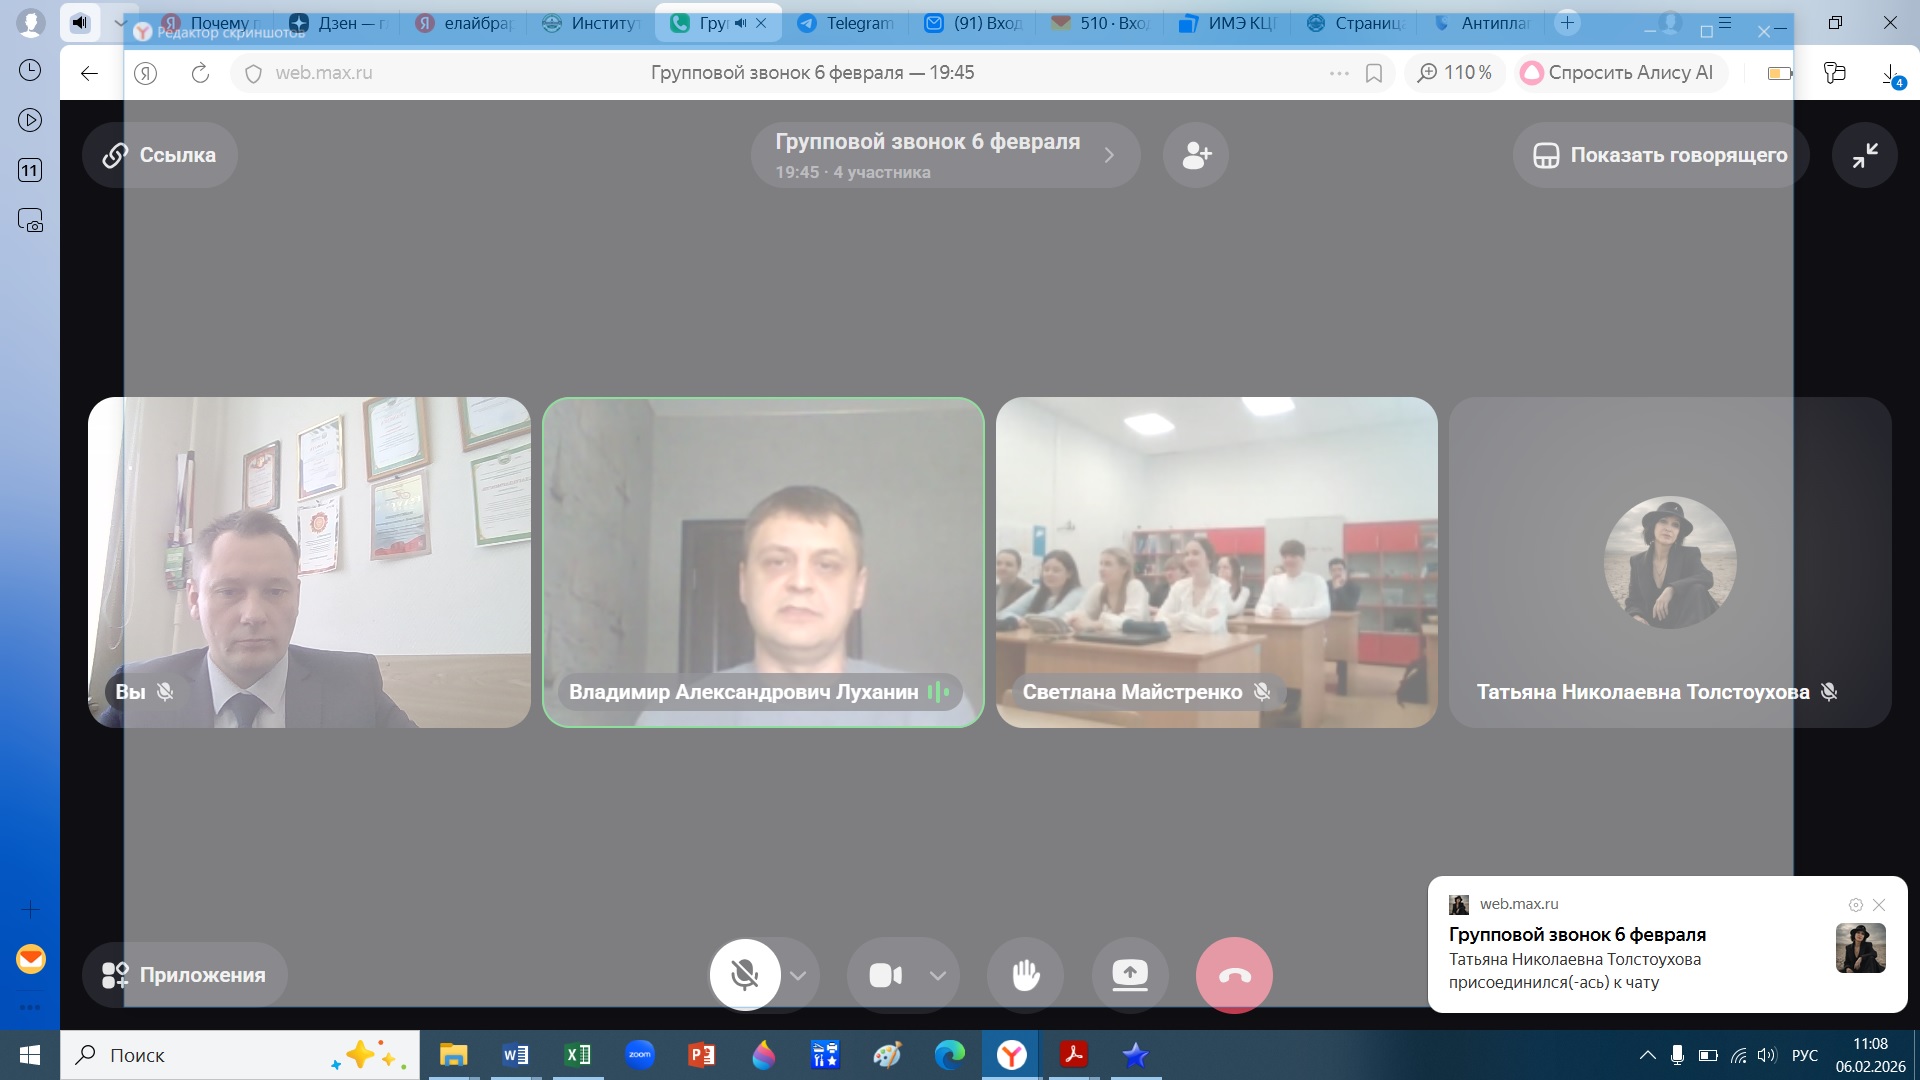This screenshot has width=1920, height=1080.
Task: Open Zoom from the taskbar
Action: click(x=640, y=1055)
